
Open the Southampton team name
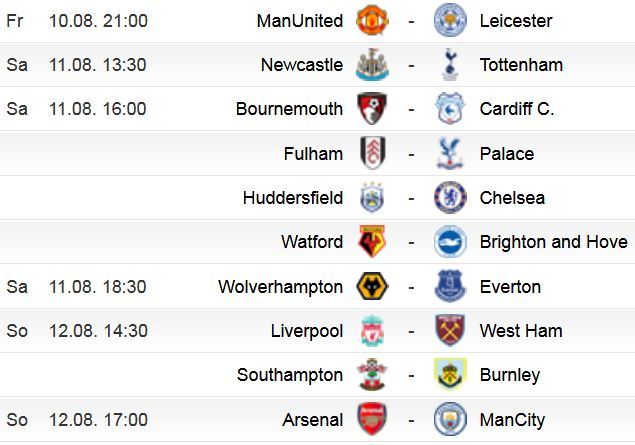[x=290, y=375]
